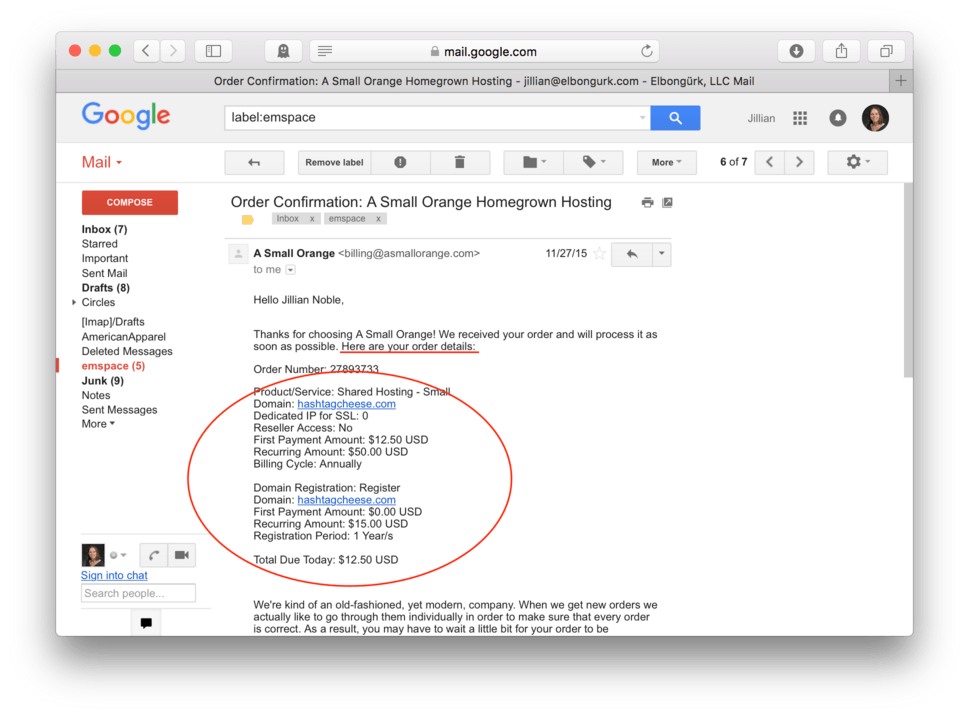This screenshot has height=716, width=969.
Task: Open the Safari downloads button
Action: pyautogui.click(x=796, y=51)
